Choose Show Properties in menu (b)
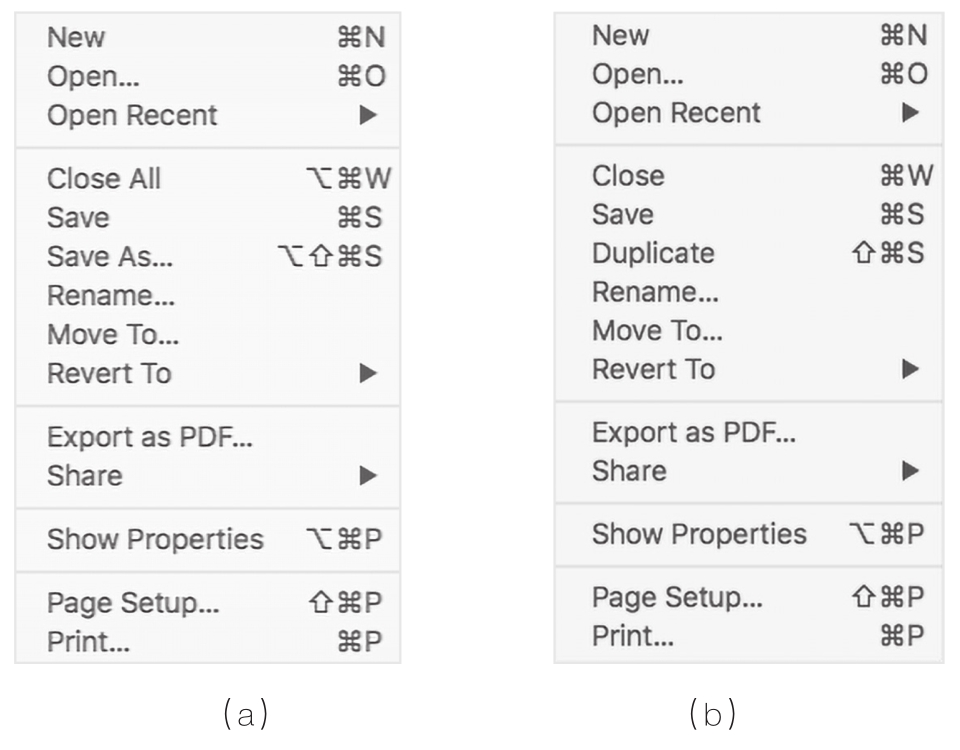 pyautogui.click(x=699, y=534)
